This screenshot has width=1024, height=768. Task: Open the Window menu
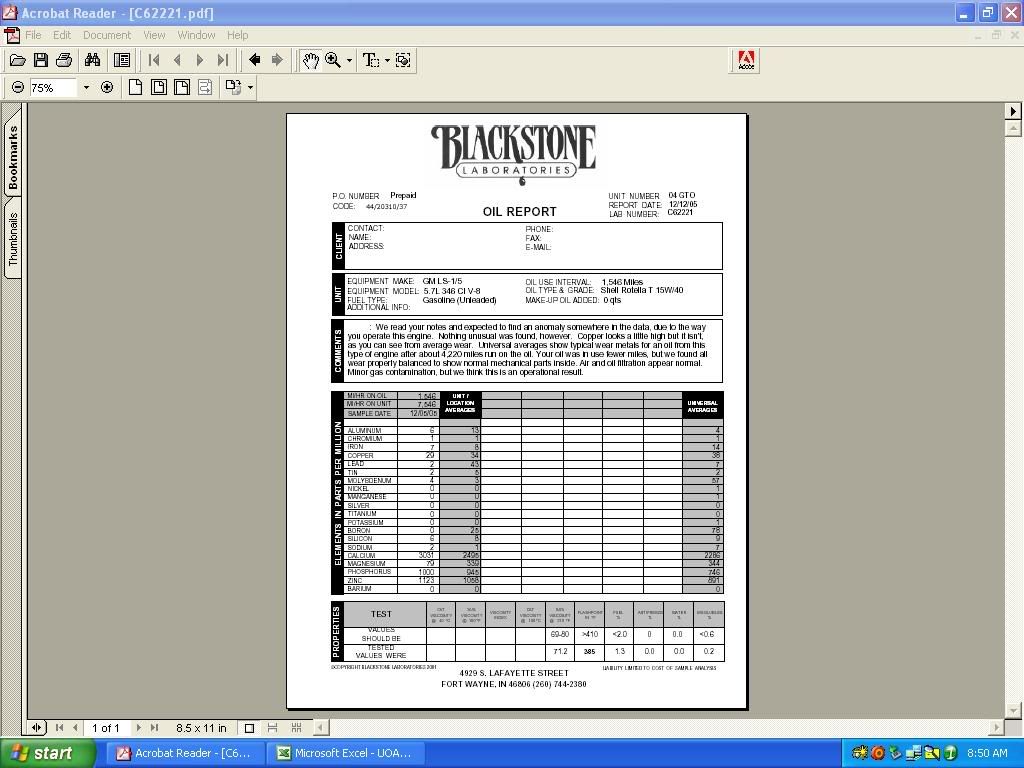click(196, 35)
